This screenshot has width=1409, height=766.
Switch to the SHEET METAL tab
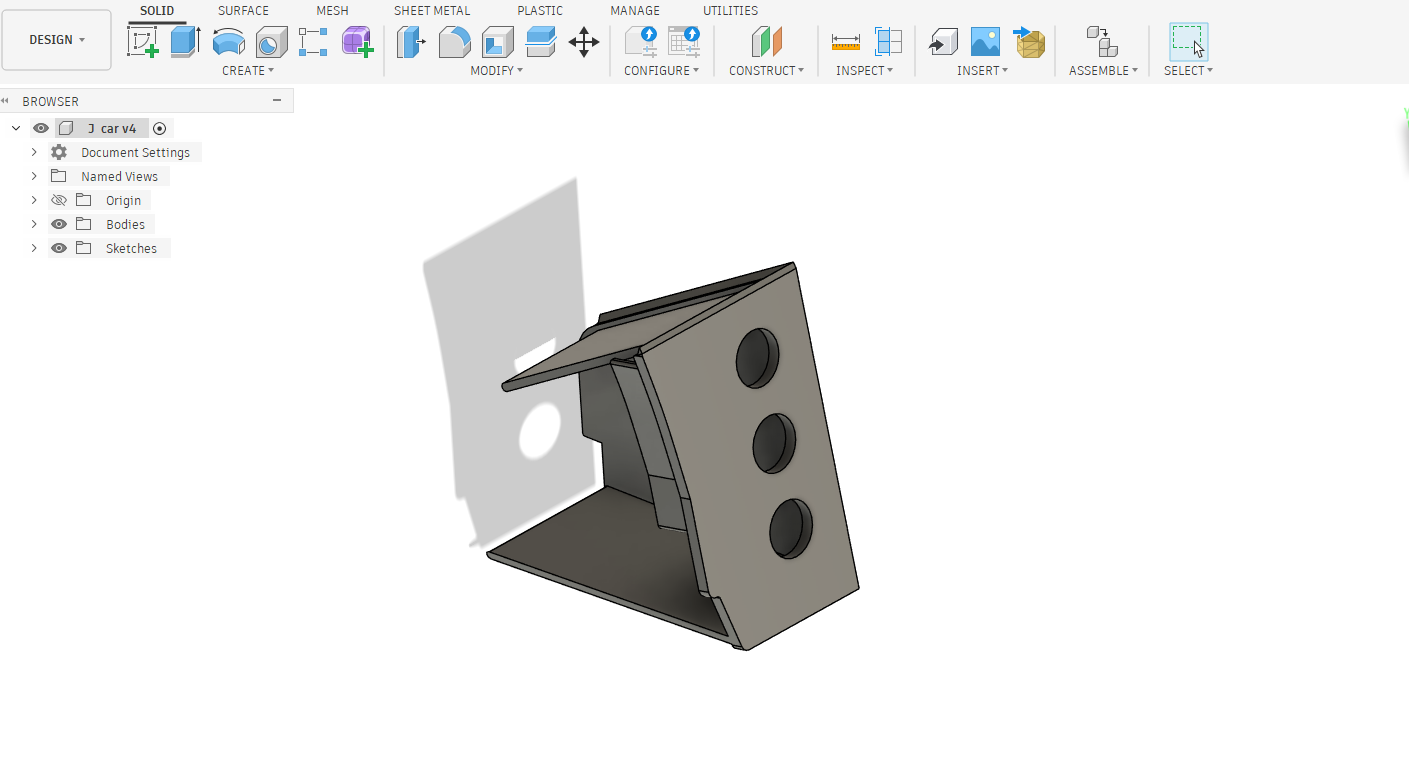point(432,11)
